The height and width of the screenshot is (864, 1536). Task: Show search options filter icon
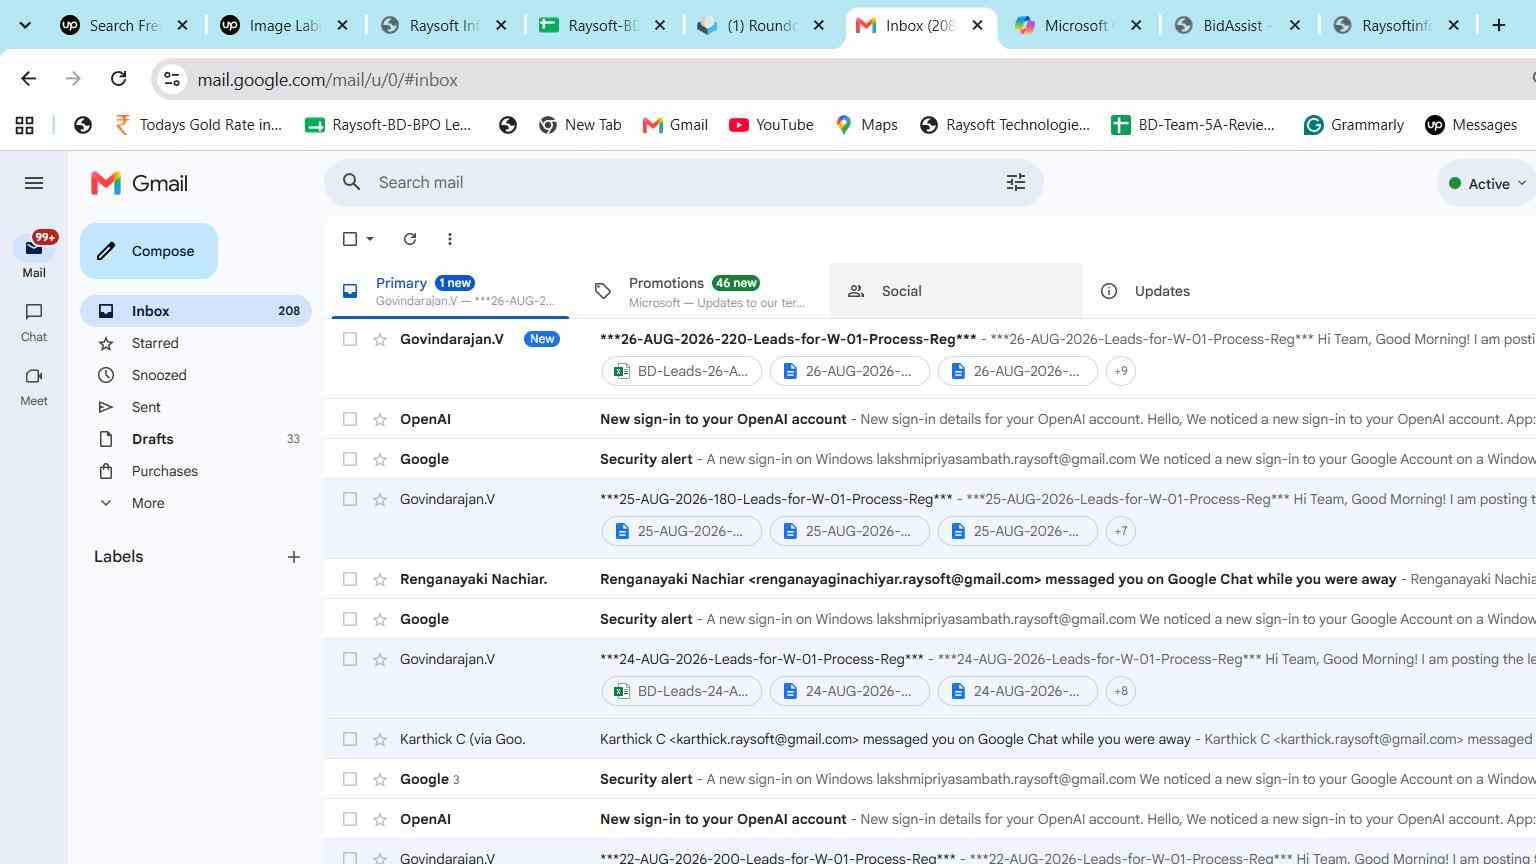pos(1016,182)
